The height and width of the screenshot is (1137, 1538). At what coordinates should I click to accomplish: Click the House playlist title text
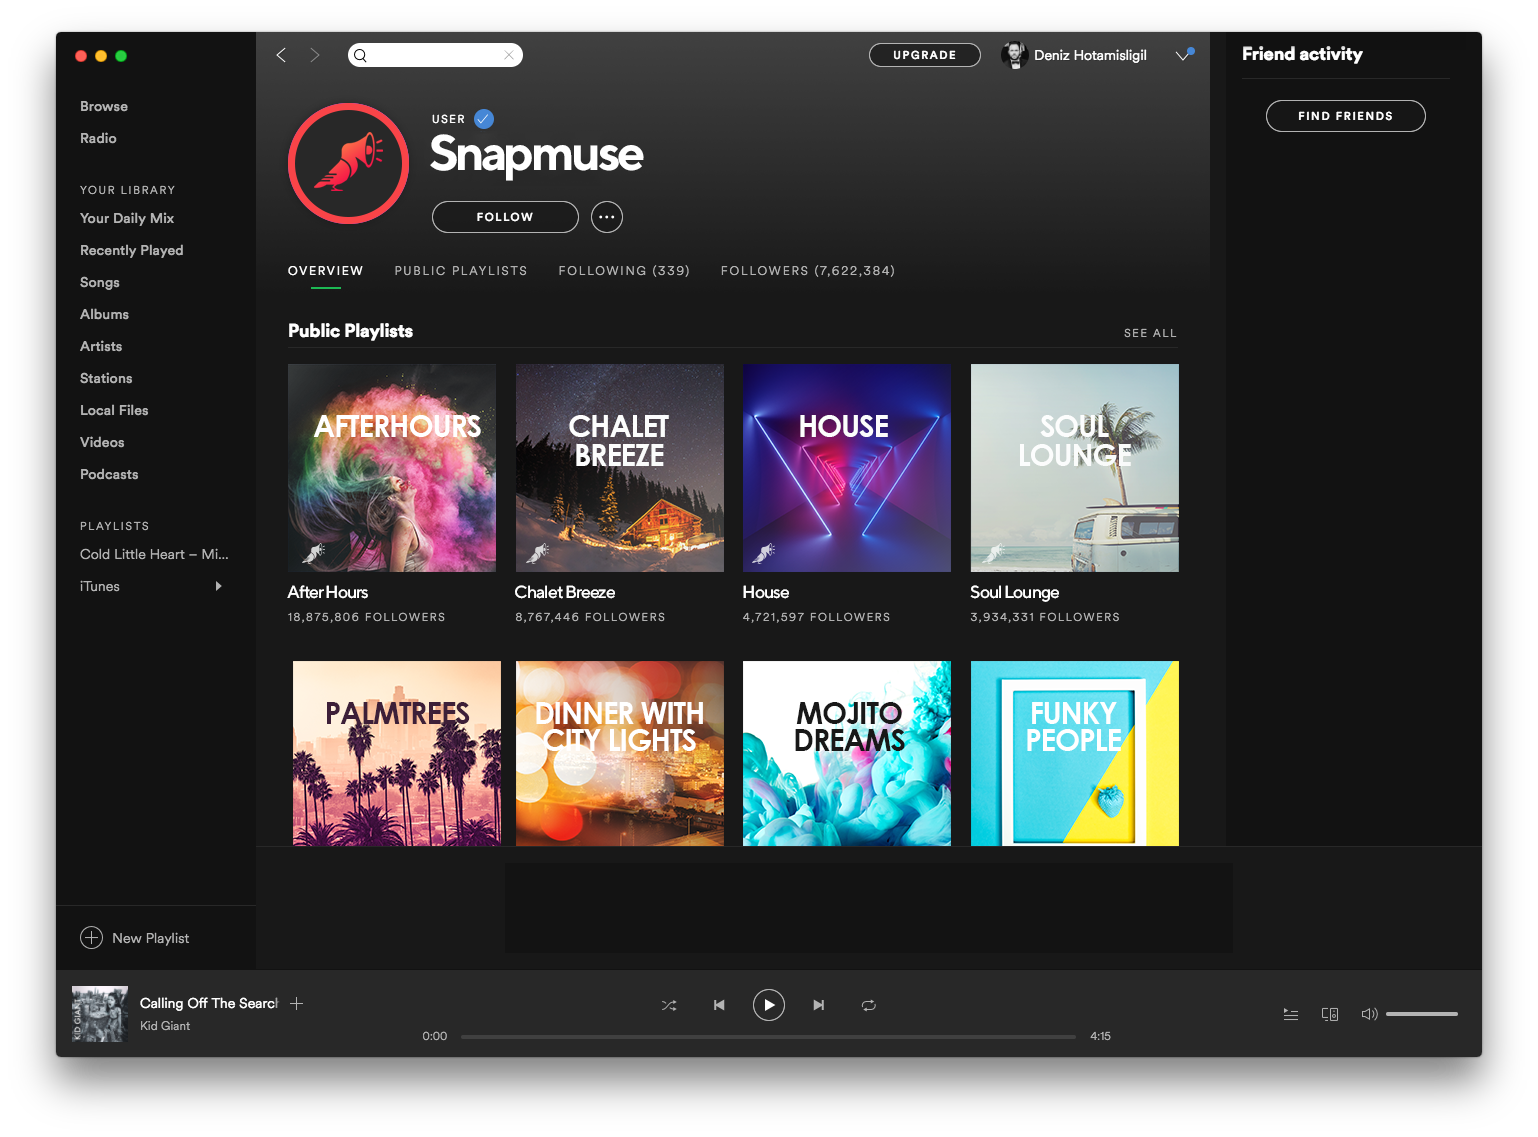point(766,592)
